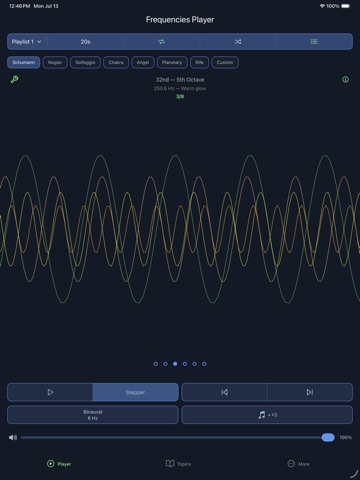Go to the sixth visualization page dot
The height and width of the screenshot is (480, 360).
(204, 364)
